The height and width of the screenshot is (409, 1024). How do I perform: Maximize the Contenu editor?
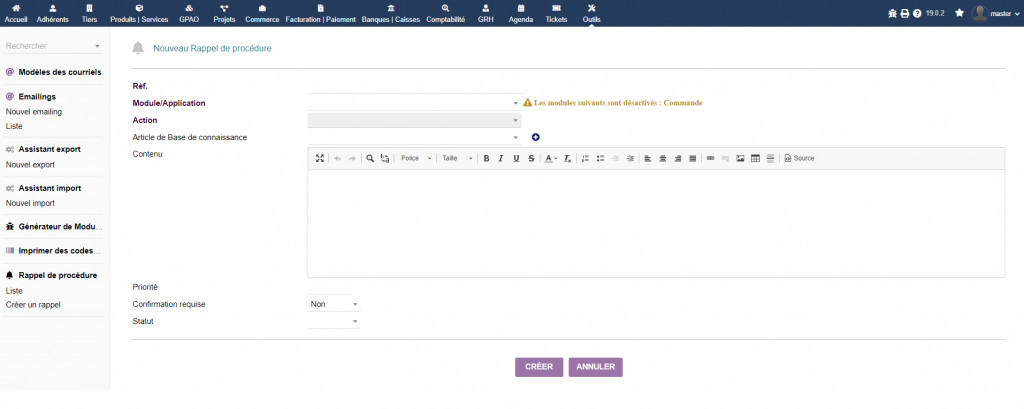[x=320, y=158]
